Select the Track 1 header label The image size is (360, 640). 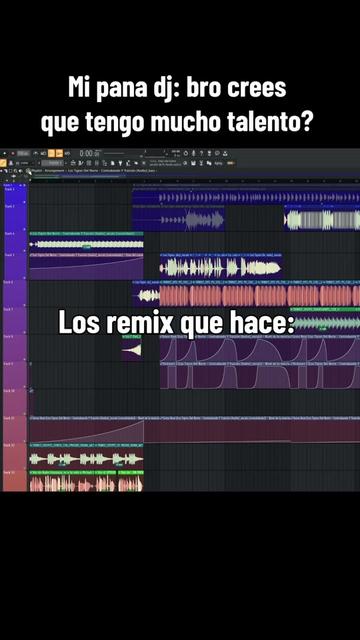tap(9, 189)
